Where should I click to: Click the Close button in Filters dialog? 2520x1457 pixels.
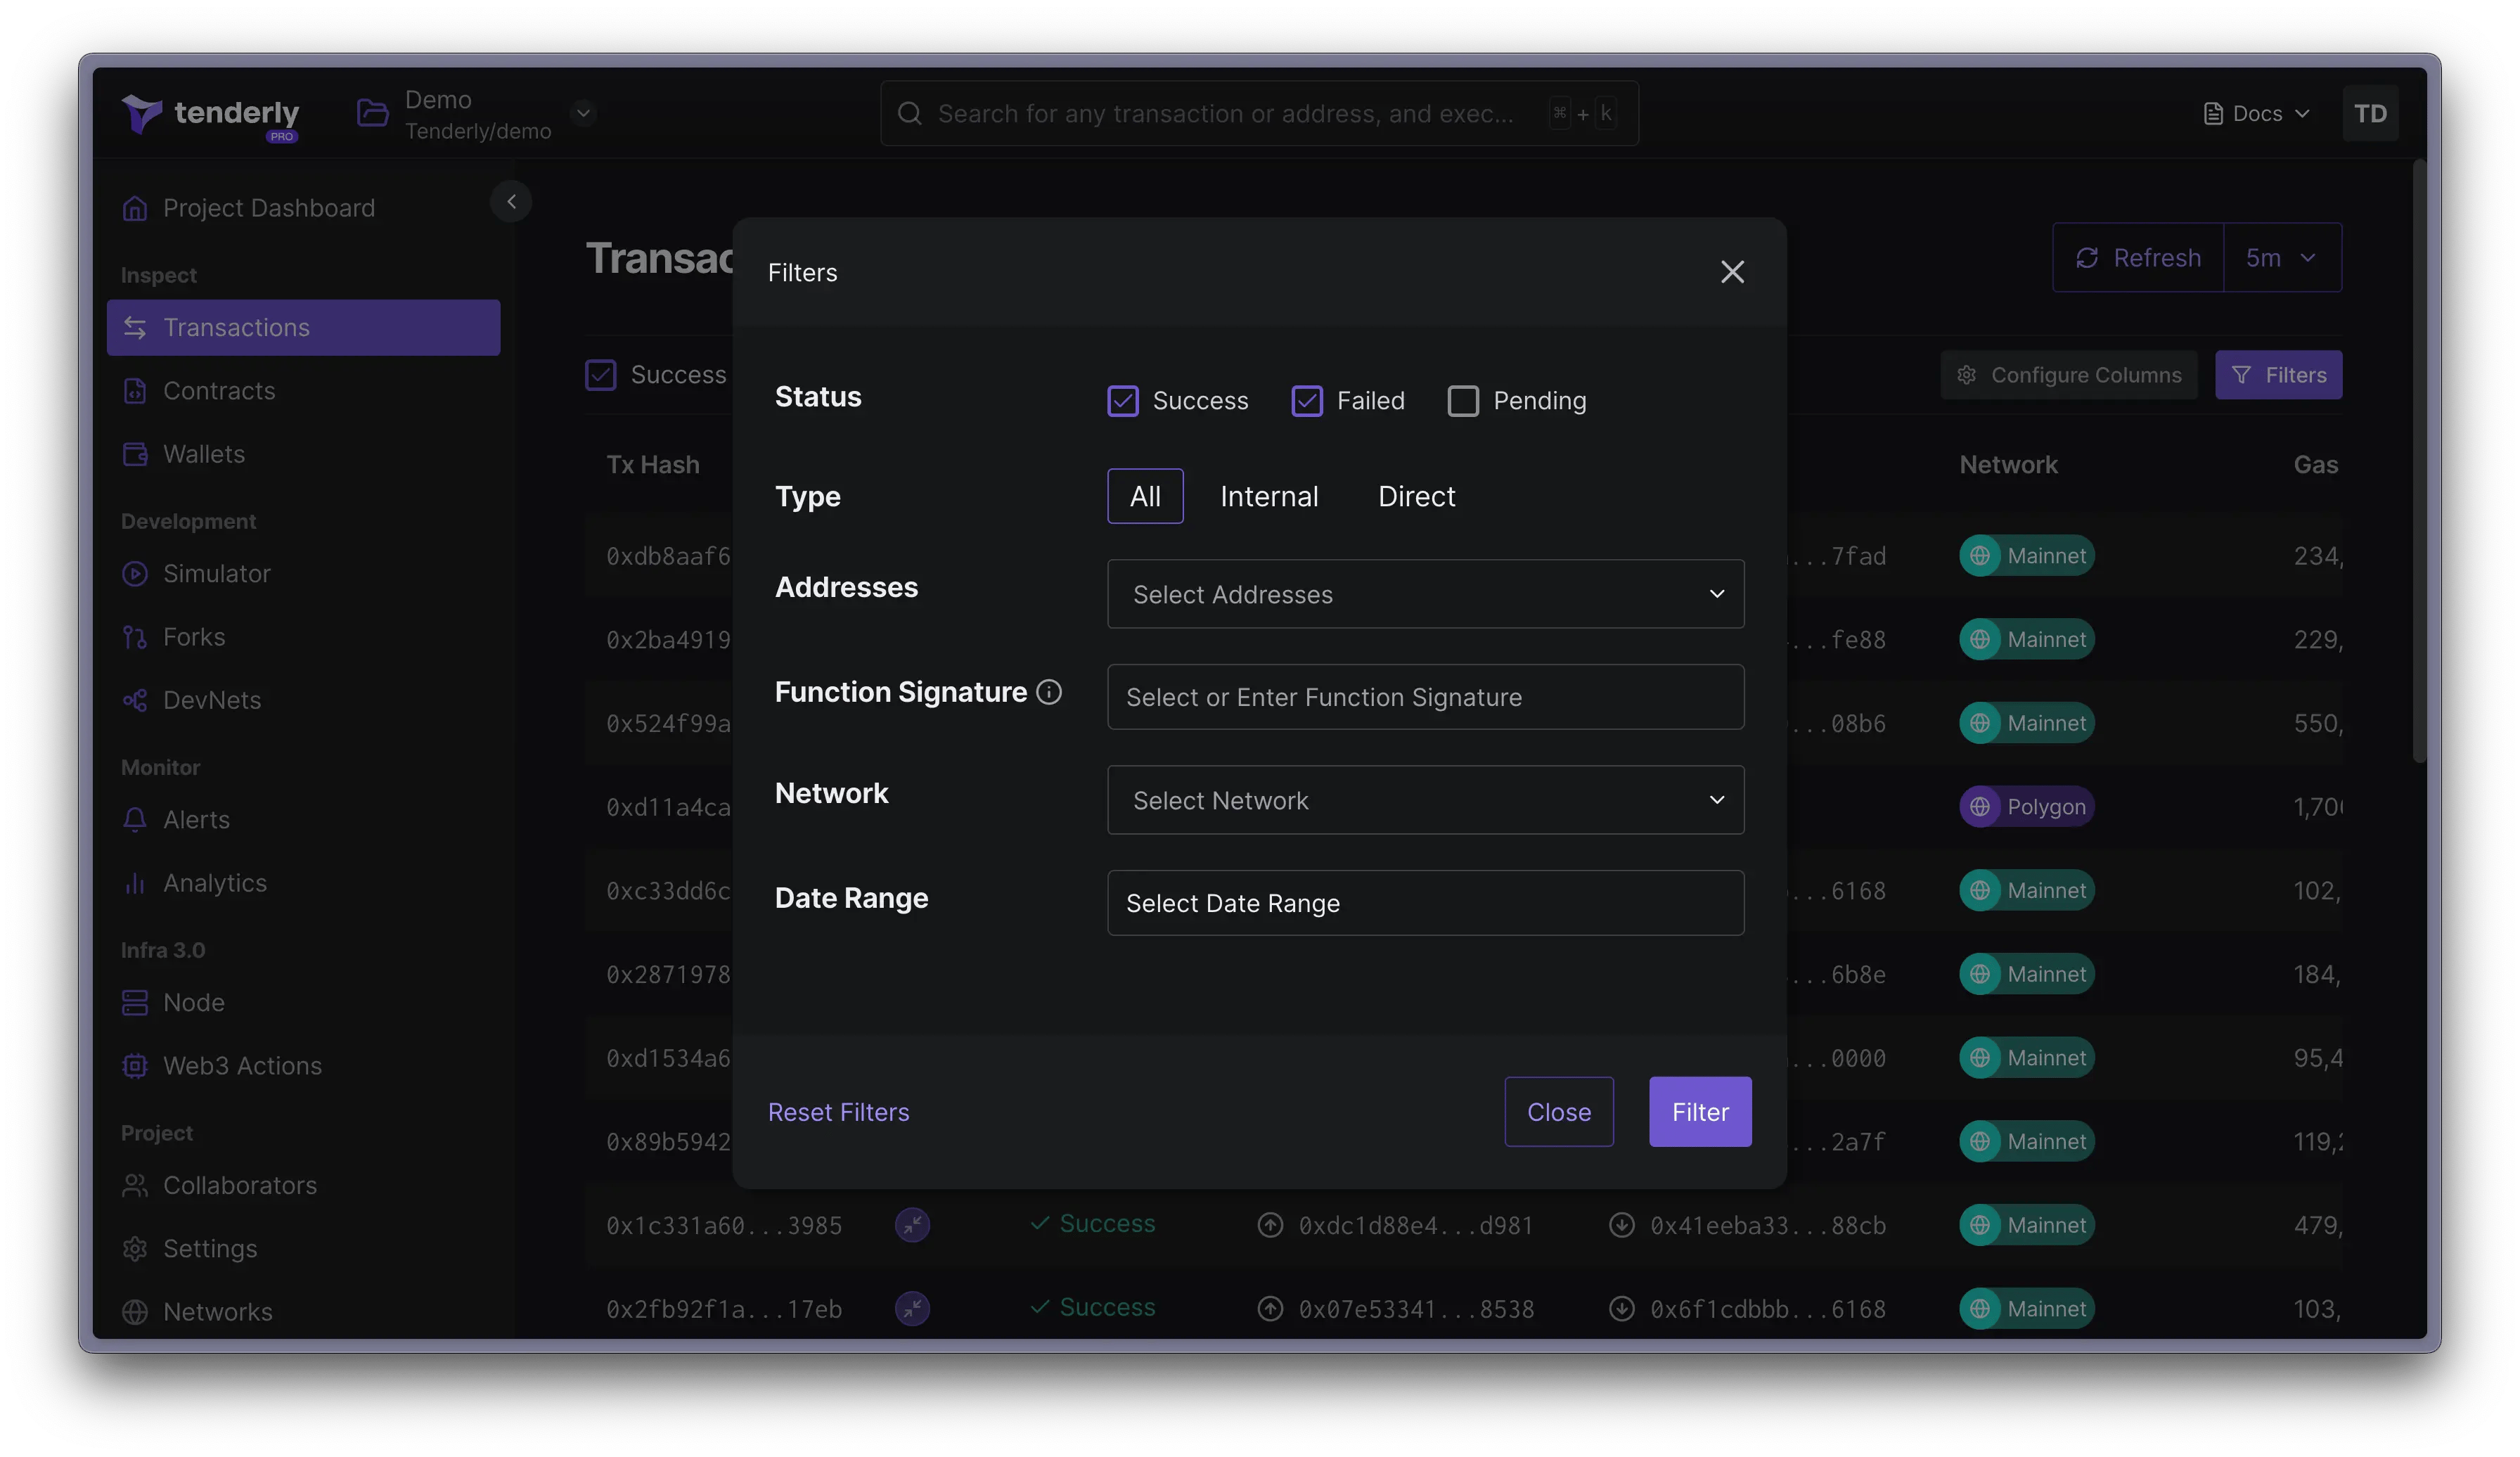tap(1559, 1112)
